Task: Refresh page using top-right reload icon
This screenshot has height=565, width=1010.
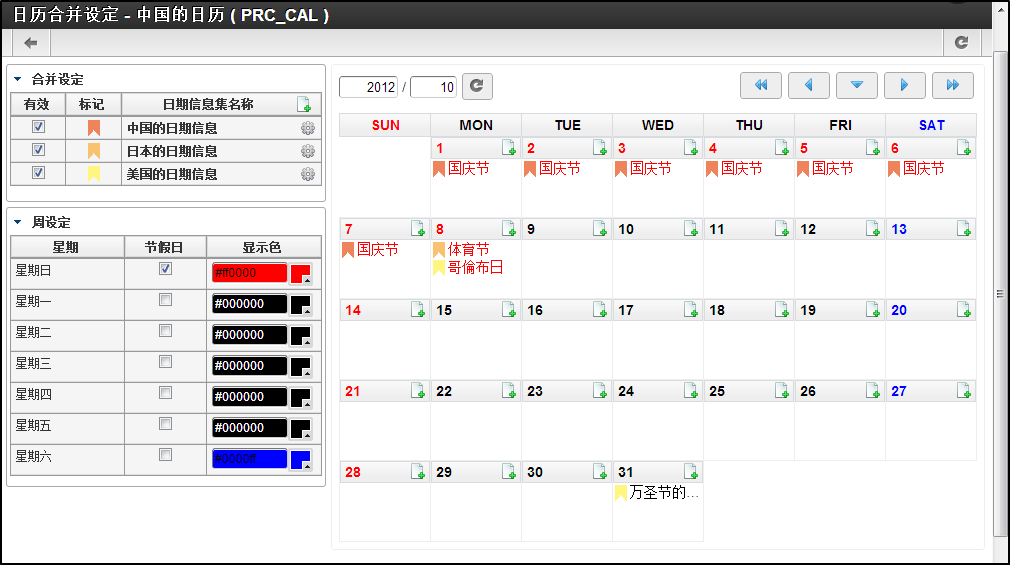Action: click(961, 43)
